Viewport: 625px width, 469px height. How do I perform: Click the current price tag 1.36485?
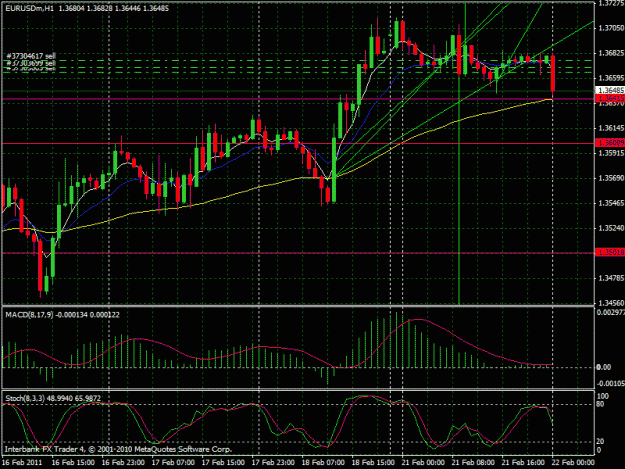(x=610, y=91)
